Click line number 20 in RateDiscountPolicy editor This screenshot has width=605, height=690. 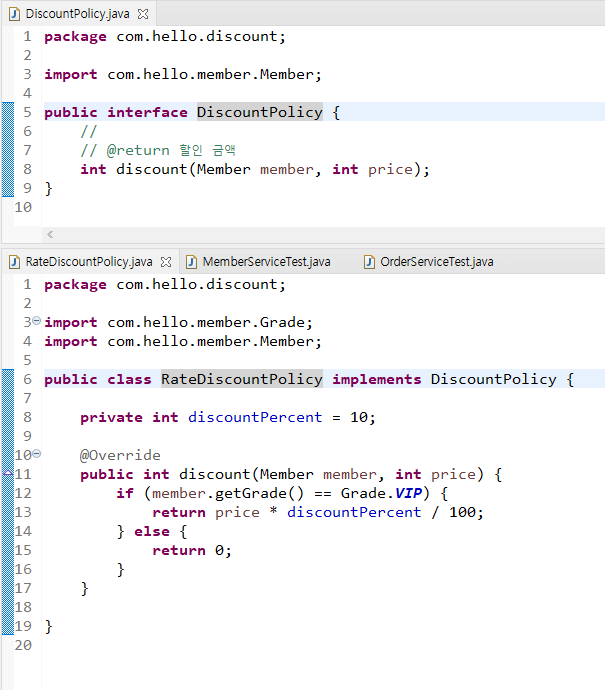tap(23, 645)
